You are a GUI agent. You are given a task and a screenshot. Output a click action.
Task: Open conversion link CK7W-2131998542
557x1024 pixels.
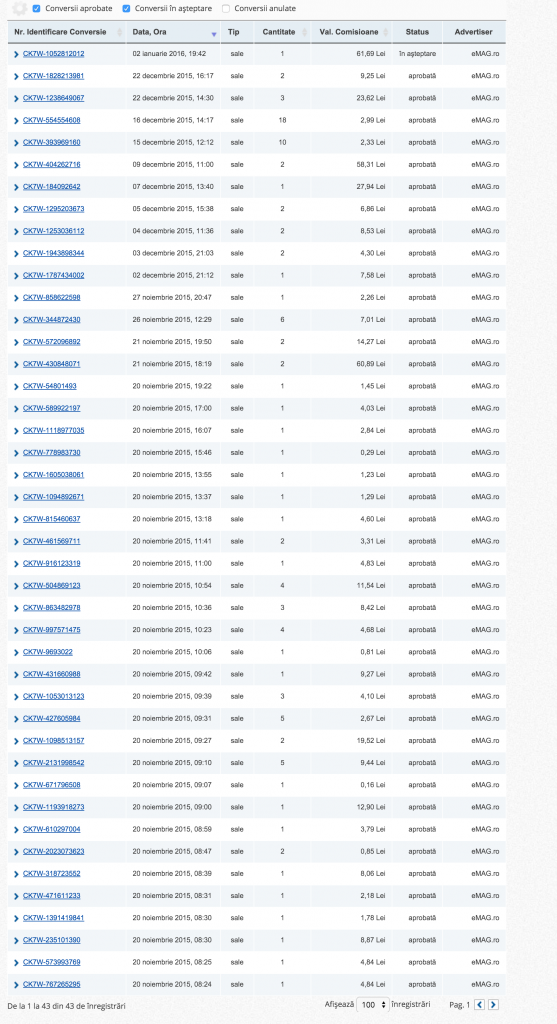coord(54,763)
